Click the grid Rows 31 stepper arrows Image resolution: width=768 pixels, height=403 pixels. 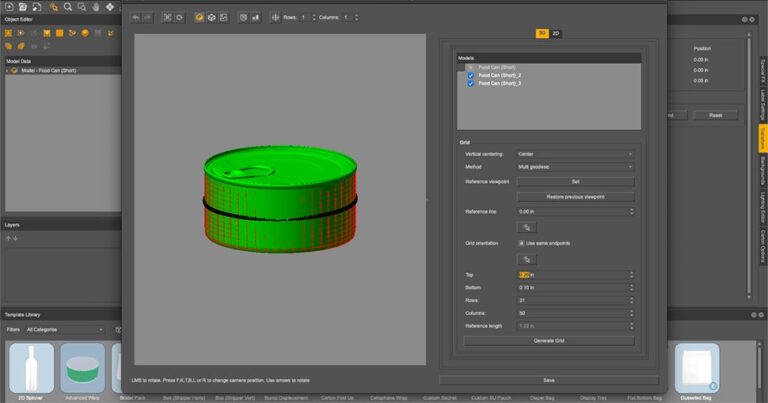click(x=631, y=300)
